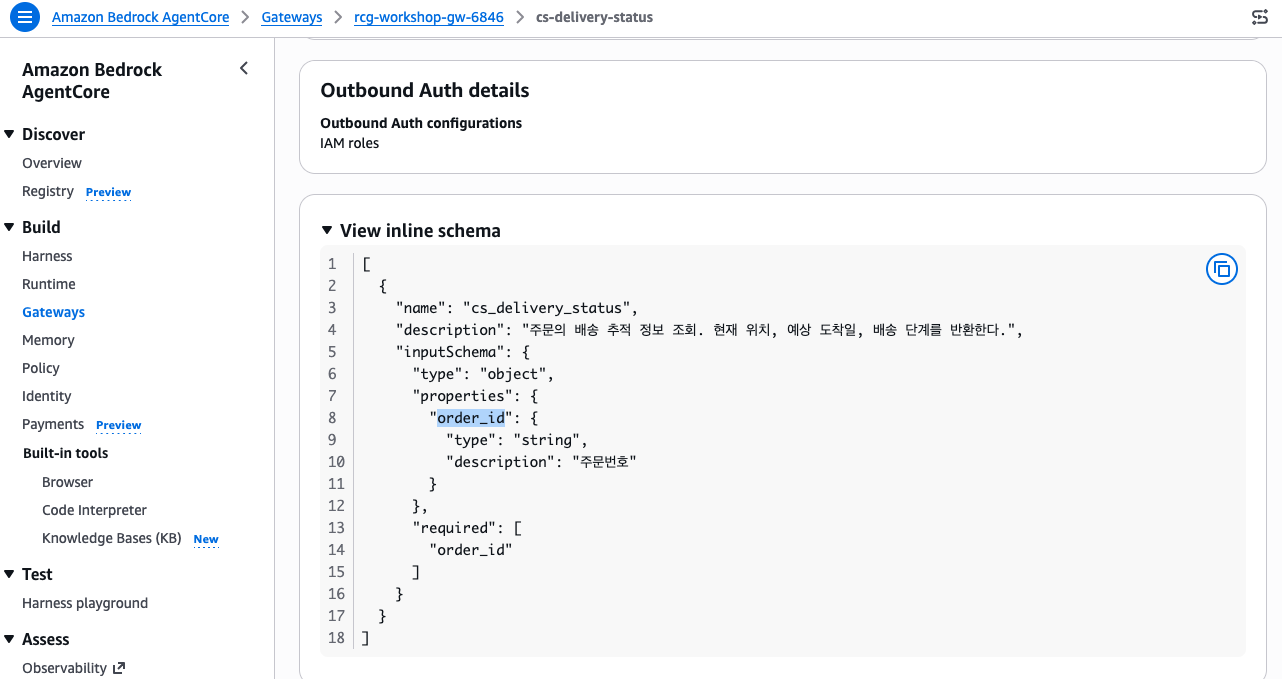1282x679 pixels.
Task: Open Harness in the sidebar
Action: [47, 256]
